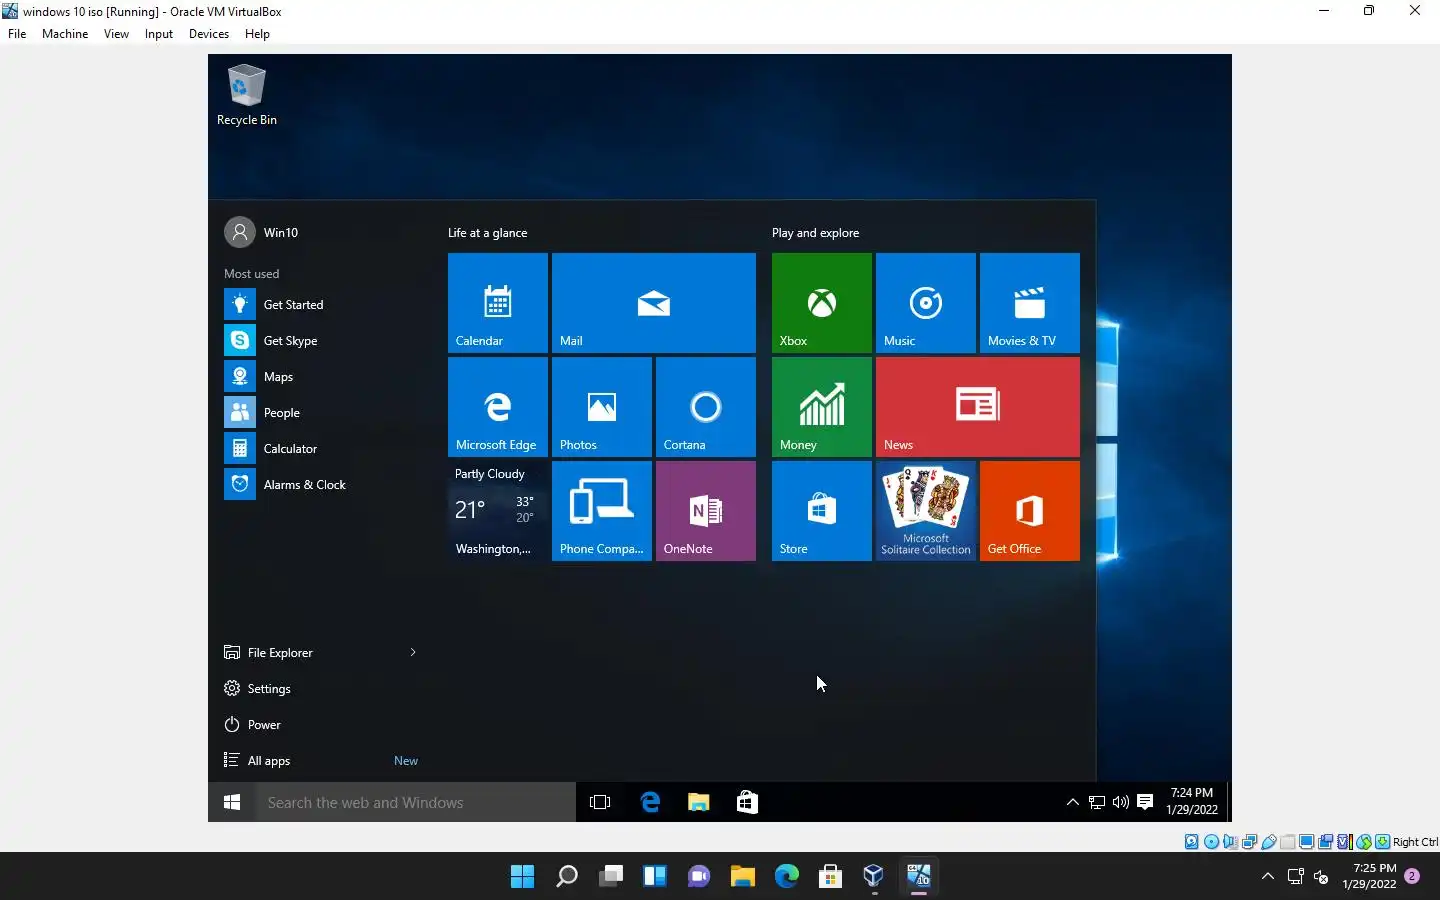The image size is (1440, 900).
Task: Click the guest Windows 10 Start button
Action: click(x=232, y=802)
